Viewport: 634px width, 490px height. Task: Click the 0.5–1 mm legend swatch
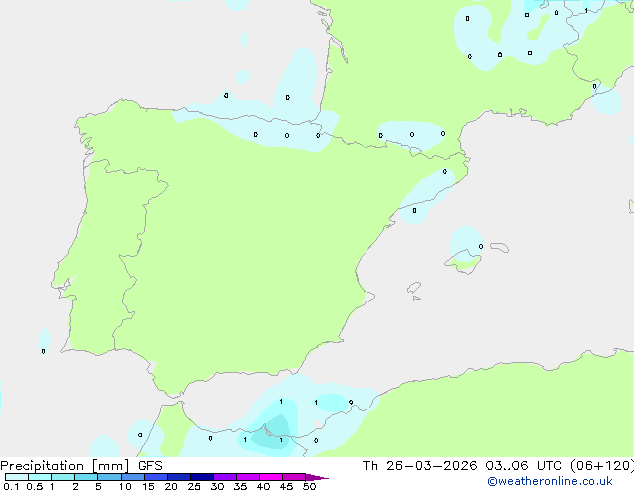click(40, 477)
